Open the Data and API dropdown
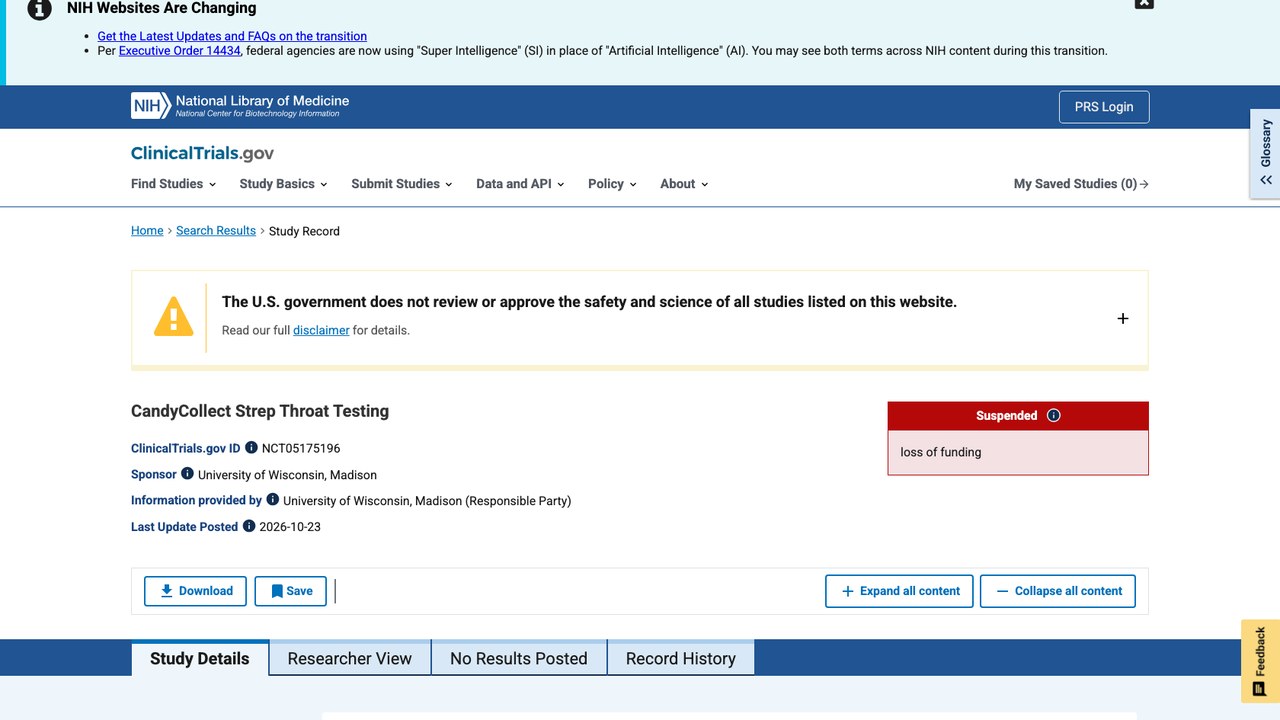The image size is (1280, 720). pyautogui.click(x=520, y=184)
